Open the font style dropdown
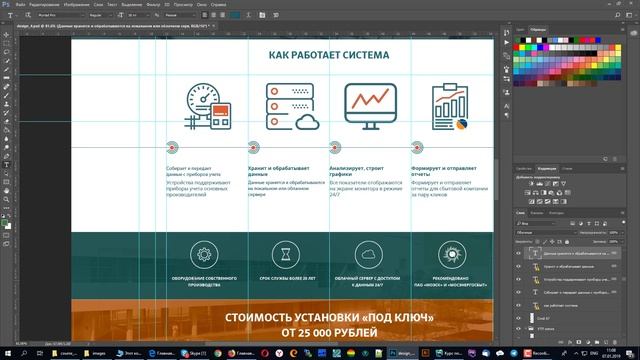 tap(100, 15)
